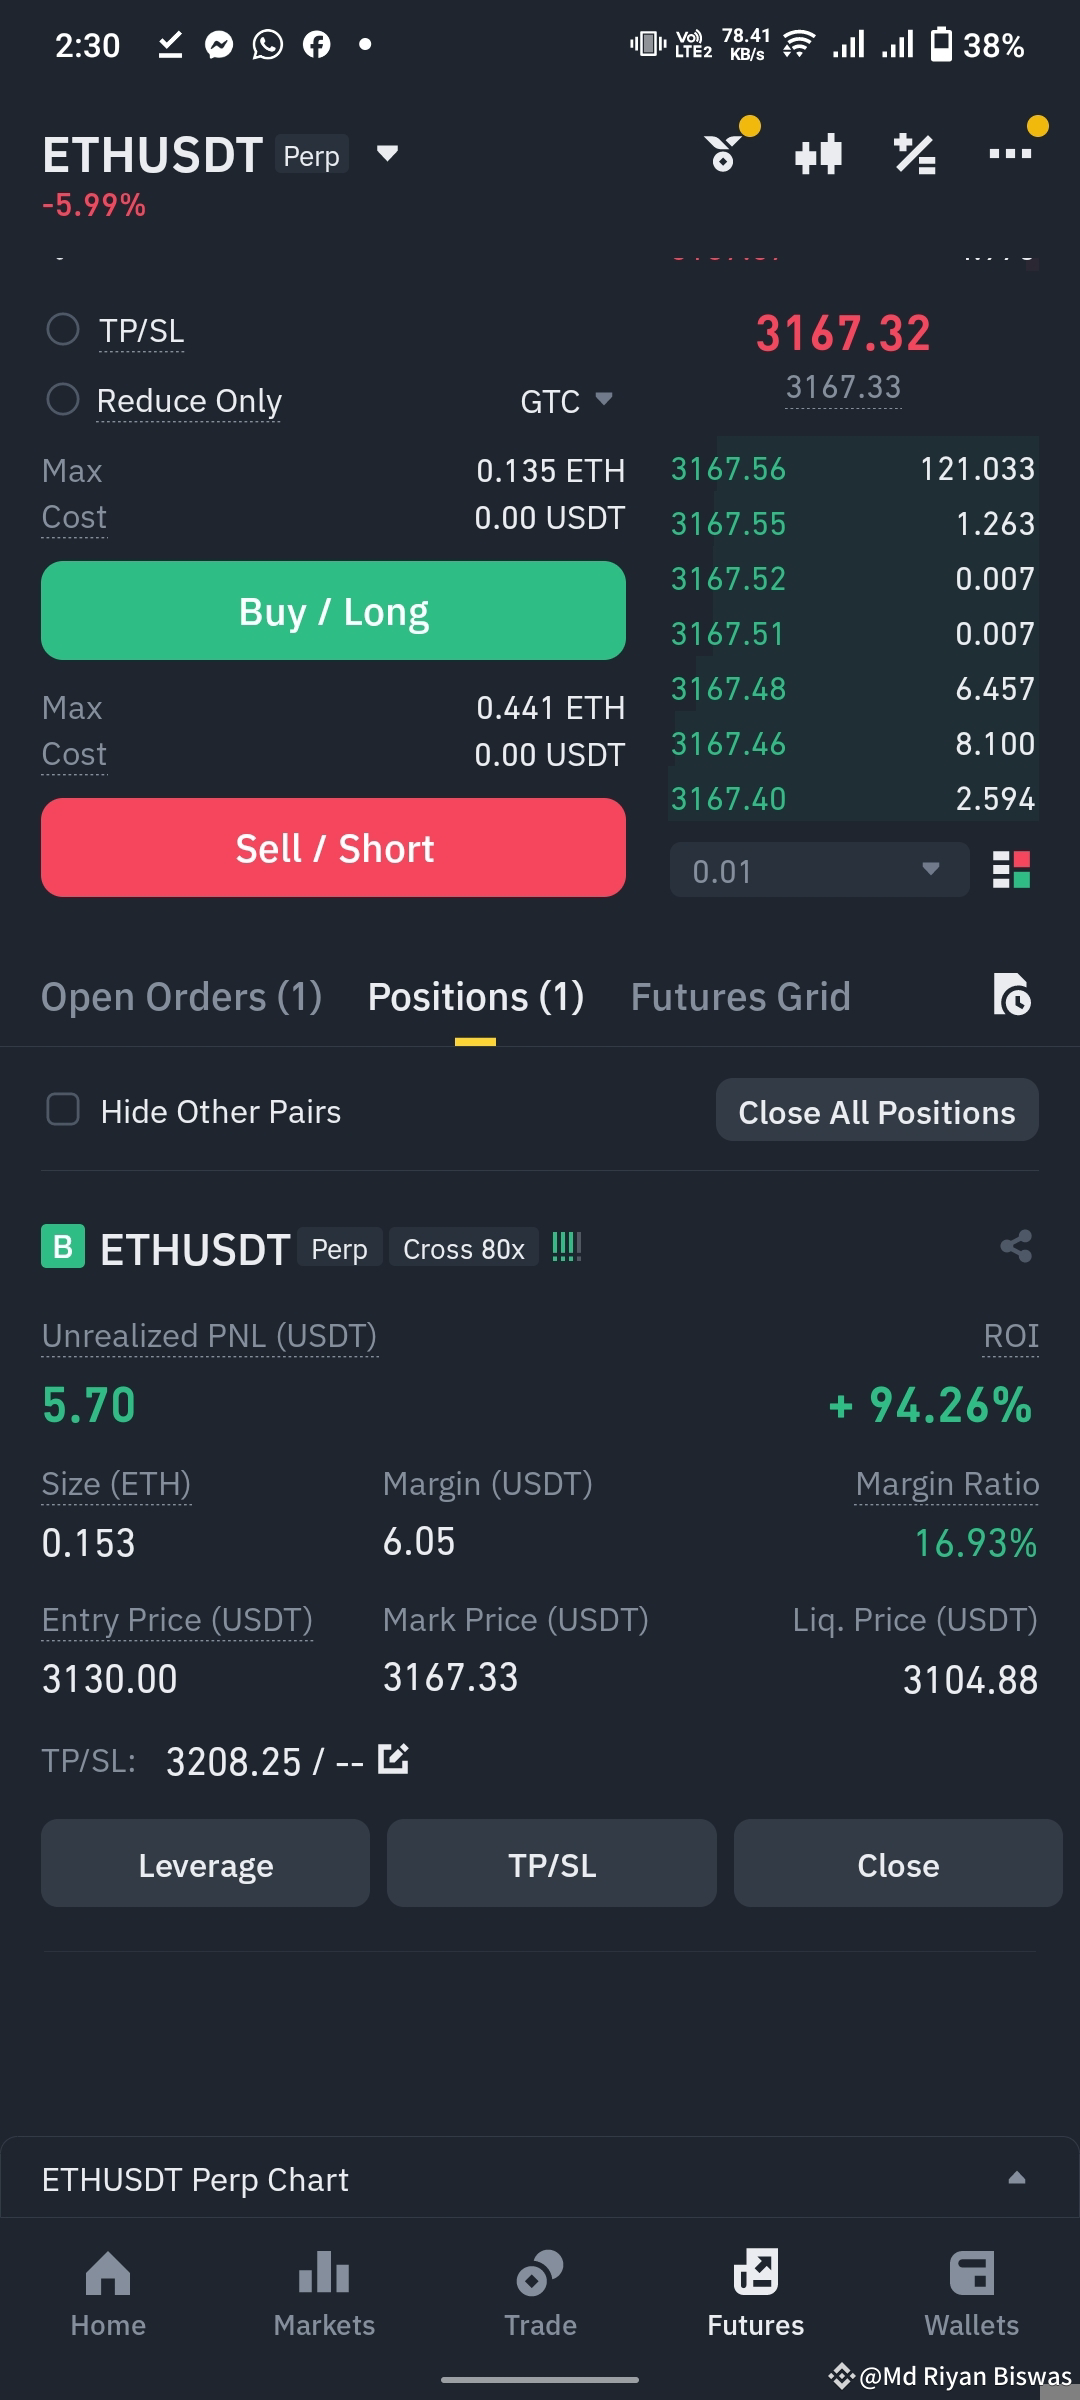1080x2400 pixels.
Task: Tap the Buy / Long button
Action: coord(333,610)
